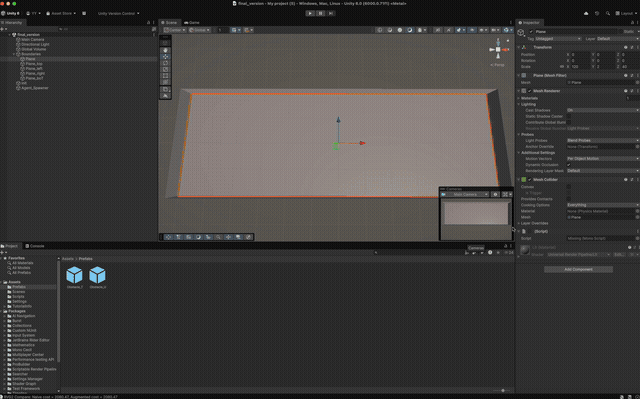Open the Cast Shadows dropdown
The image size is (640, 399).
603,110
